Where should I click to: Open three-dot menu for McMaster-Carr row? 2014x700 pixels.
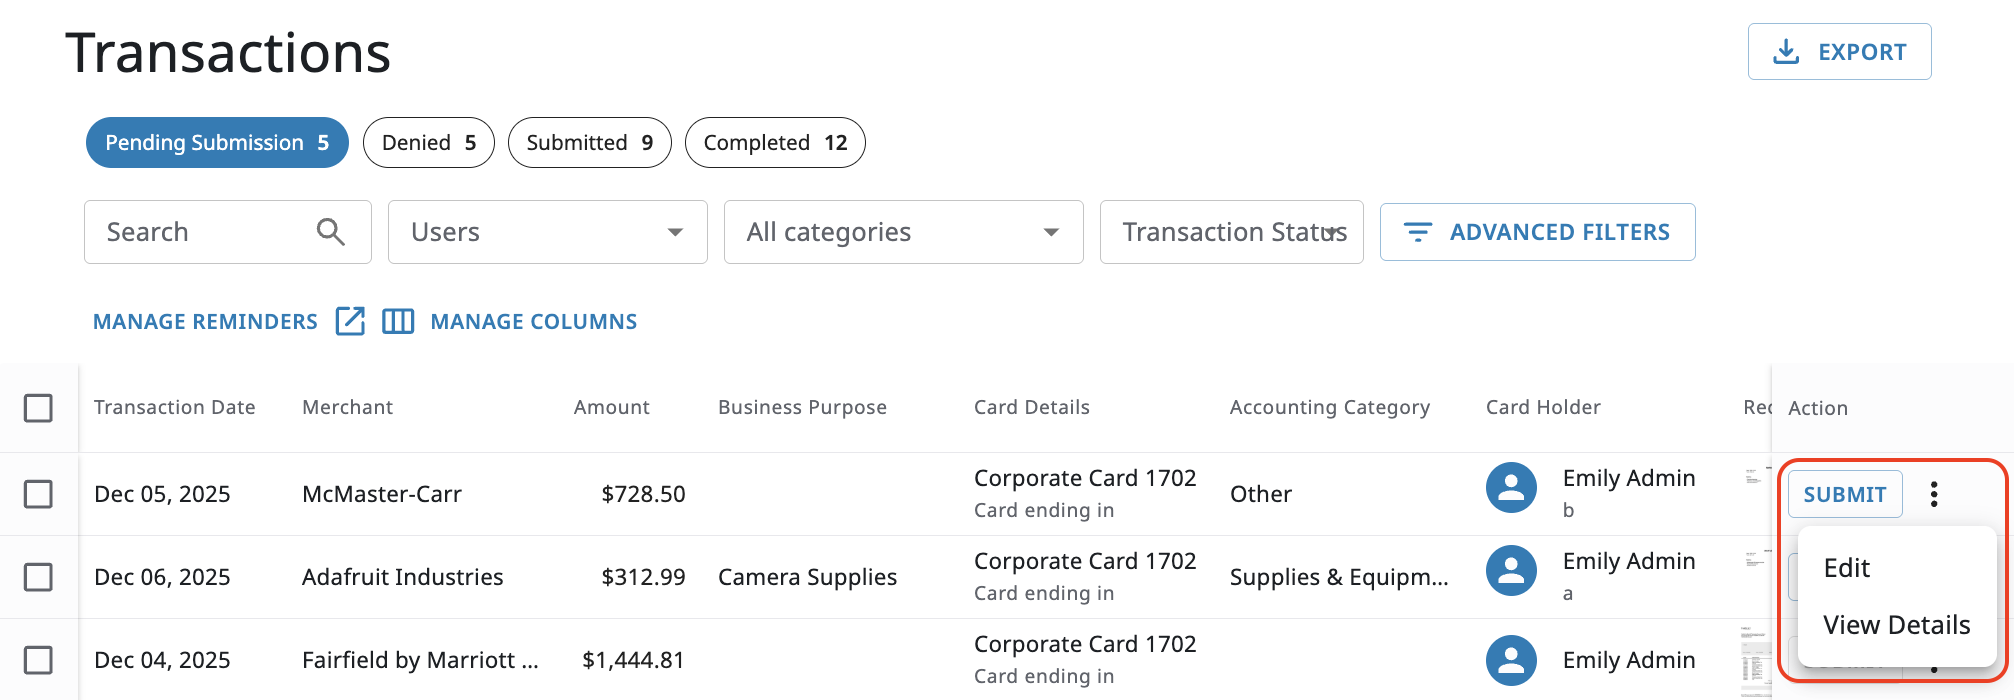pyautogui.click(x=1934, y=494)
